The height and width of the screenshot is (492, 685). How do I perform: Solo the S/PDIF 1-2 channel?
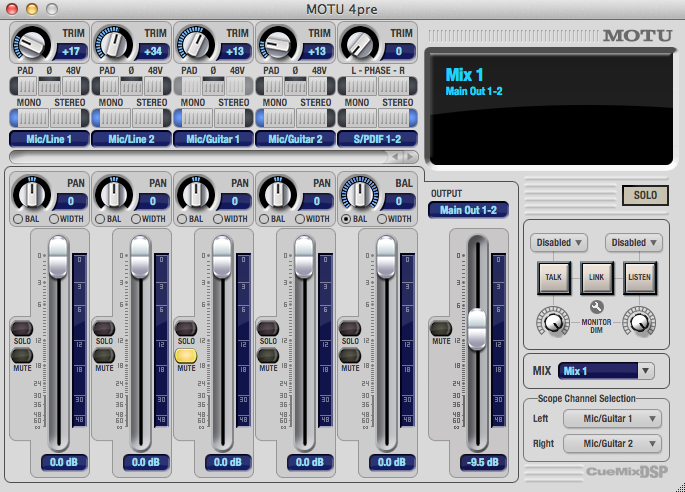(x=350, y=328)
